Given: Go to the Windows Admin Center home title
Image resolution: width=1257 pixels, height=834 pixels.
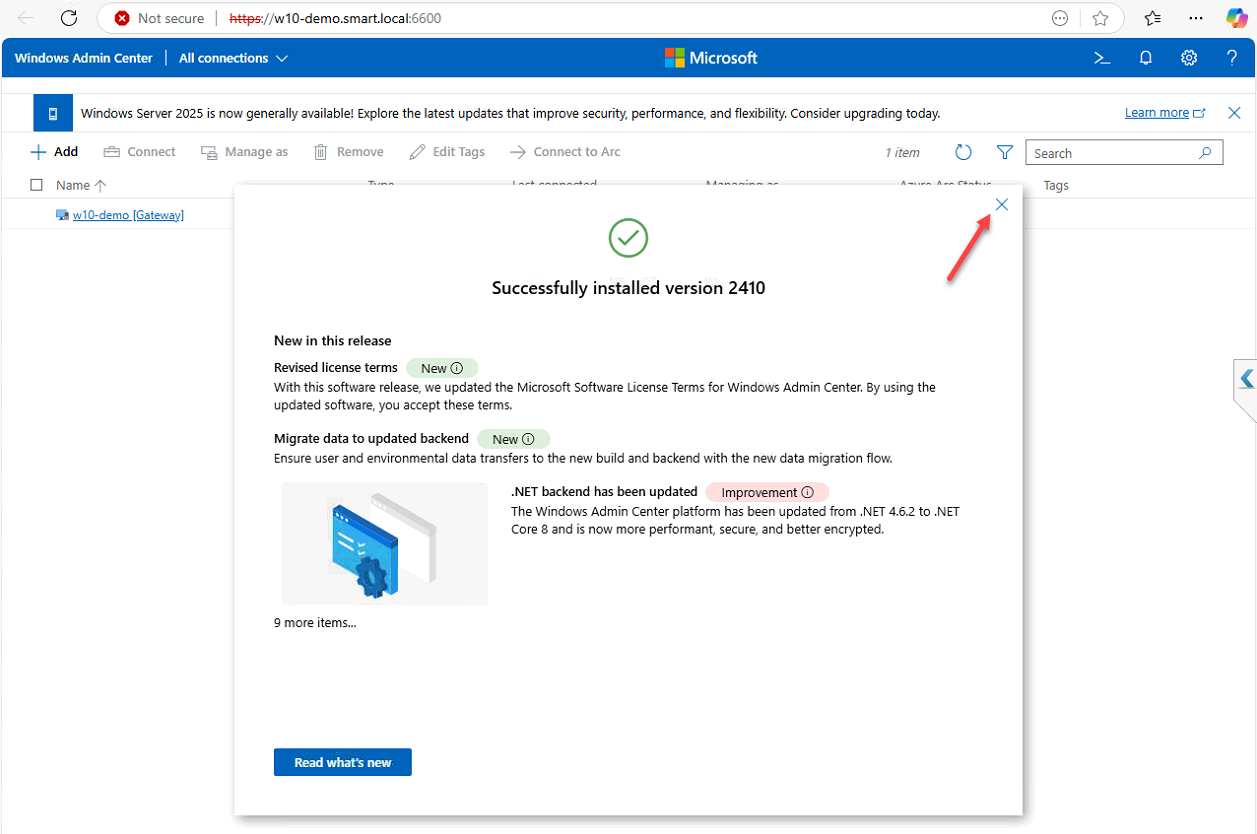Looking at the screenshot, I should [84, 58].
